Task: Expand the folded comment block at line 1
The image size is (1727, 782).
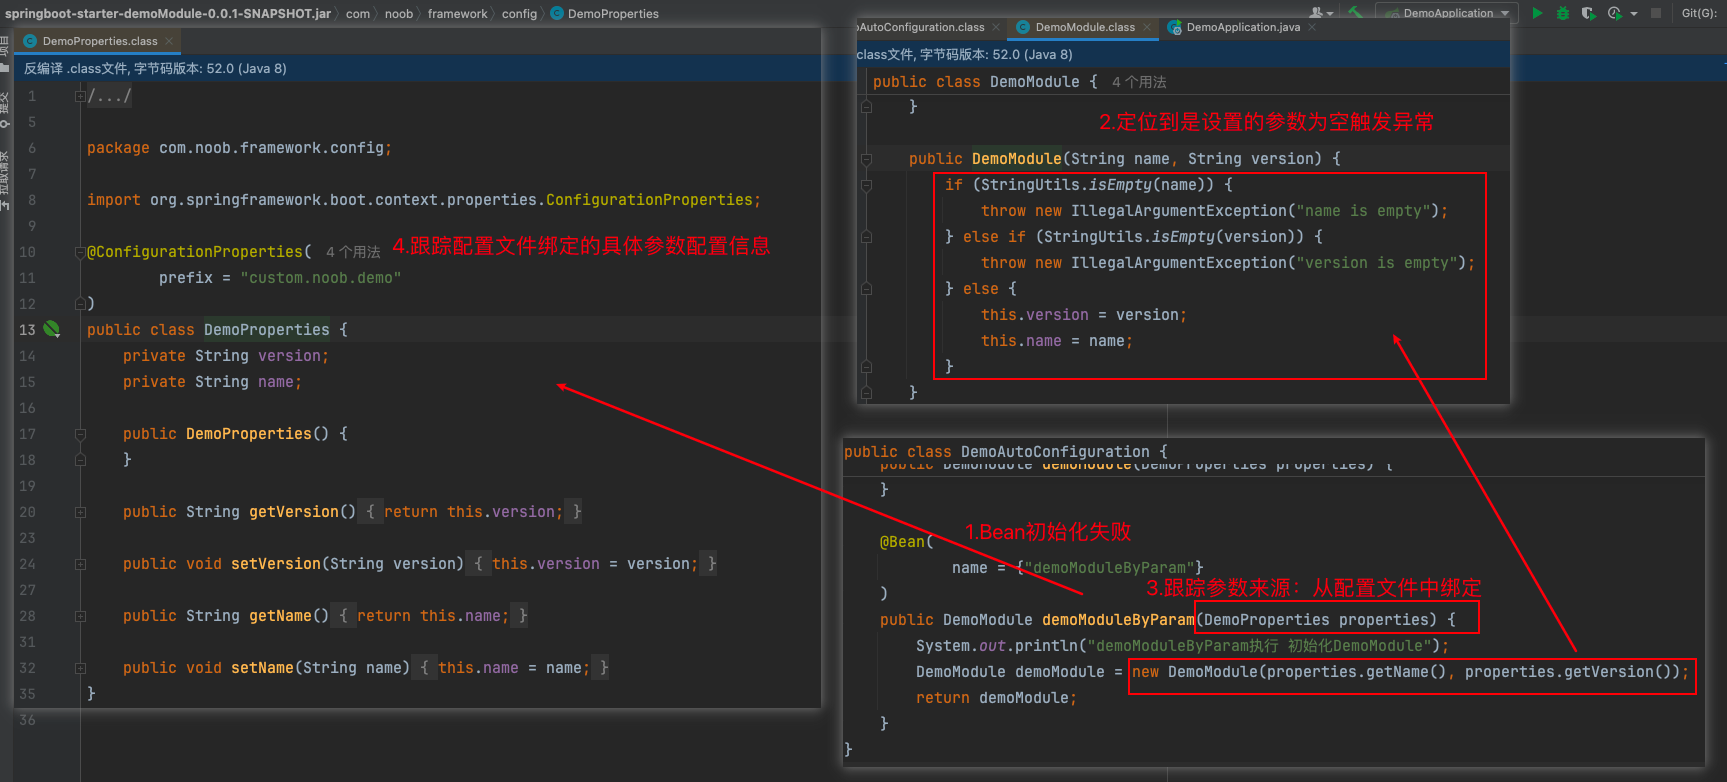Action: tap(80, 96)
